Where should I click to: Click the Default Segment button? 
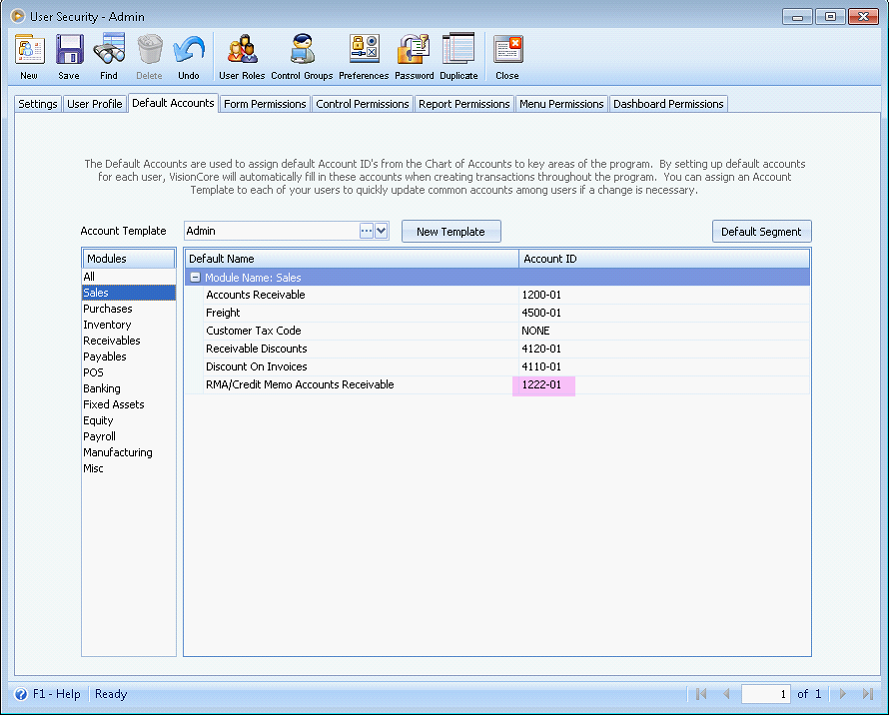click(761, 232)
